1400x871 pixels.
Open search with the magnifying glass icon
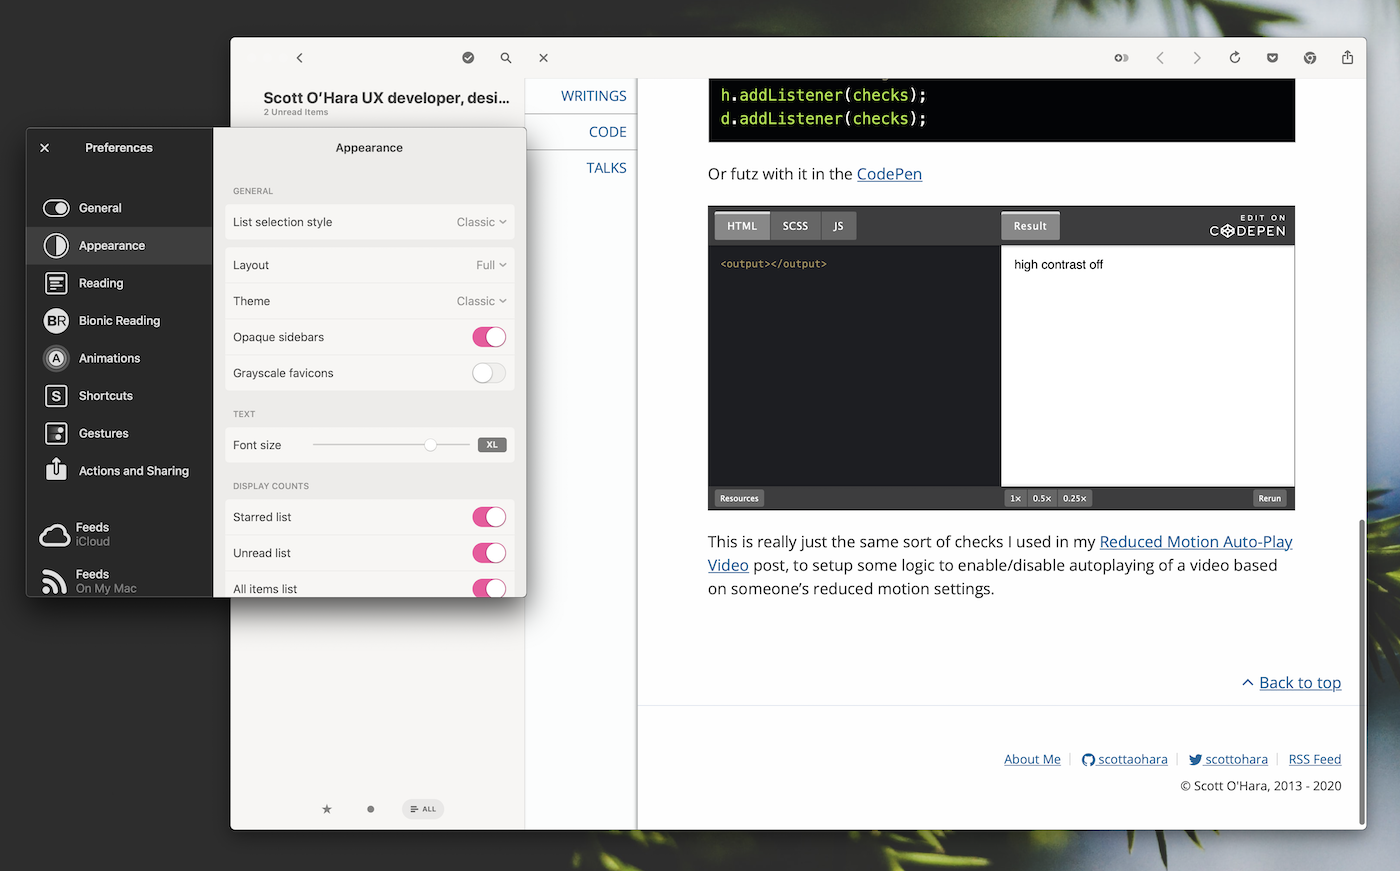point(506,58)
